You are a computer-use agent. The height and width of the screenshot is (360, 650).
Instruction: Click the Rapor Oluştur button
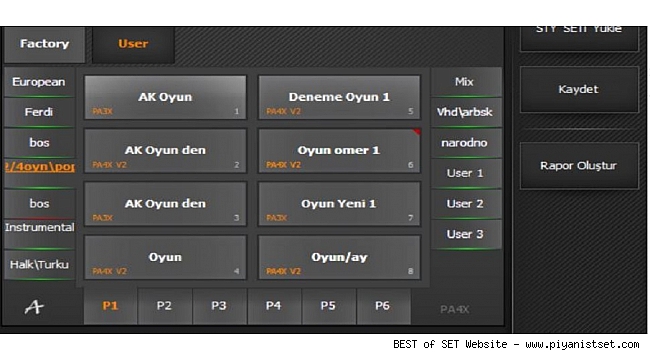pyautogui.click(x=579, y=166)
